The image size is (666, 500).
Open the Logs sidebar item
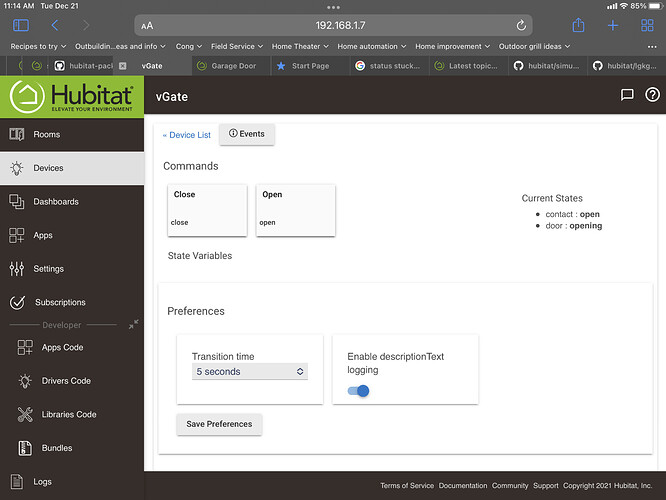(72, 482)
